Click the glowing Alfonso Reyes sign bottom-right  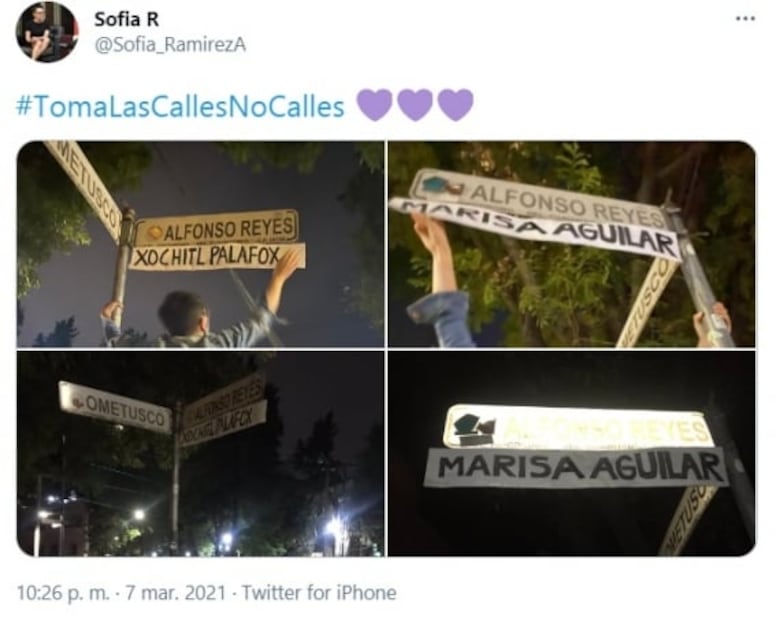click(x=579, y=426)
